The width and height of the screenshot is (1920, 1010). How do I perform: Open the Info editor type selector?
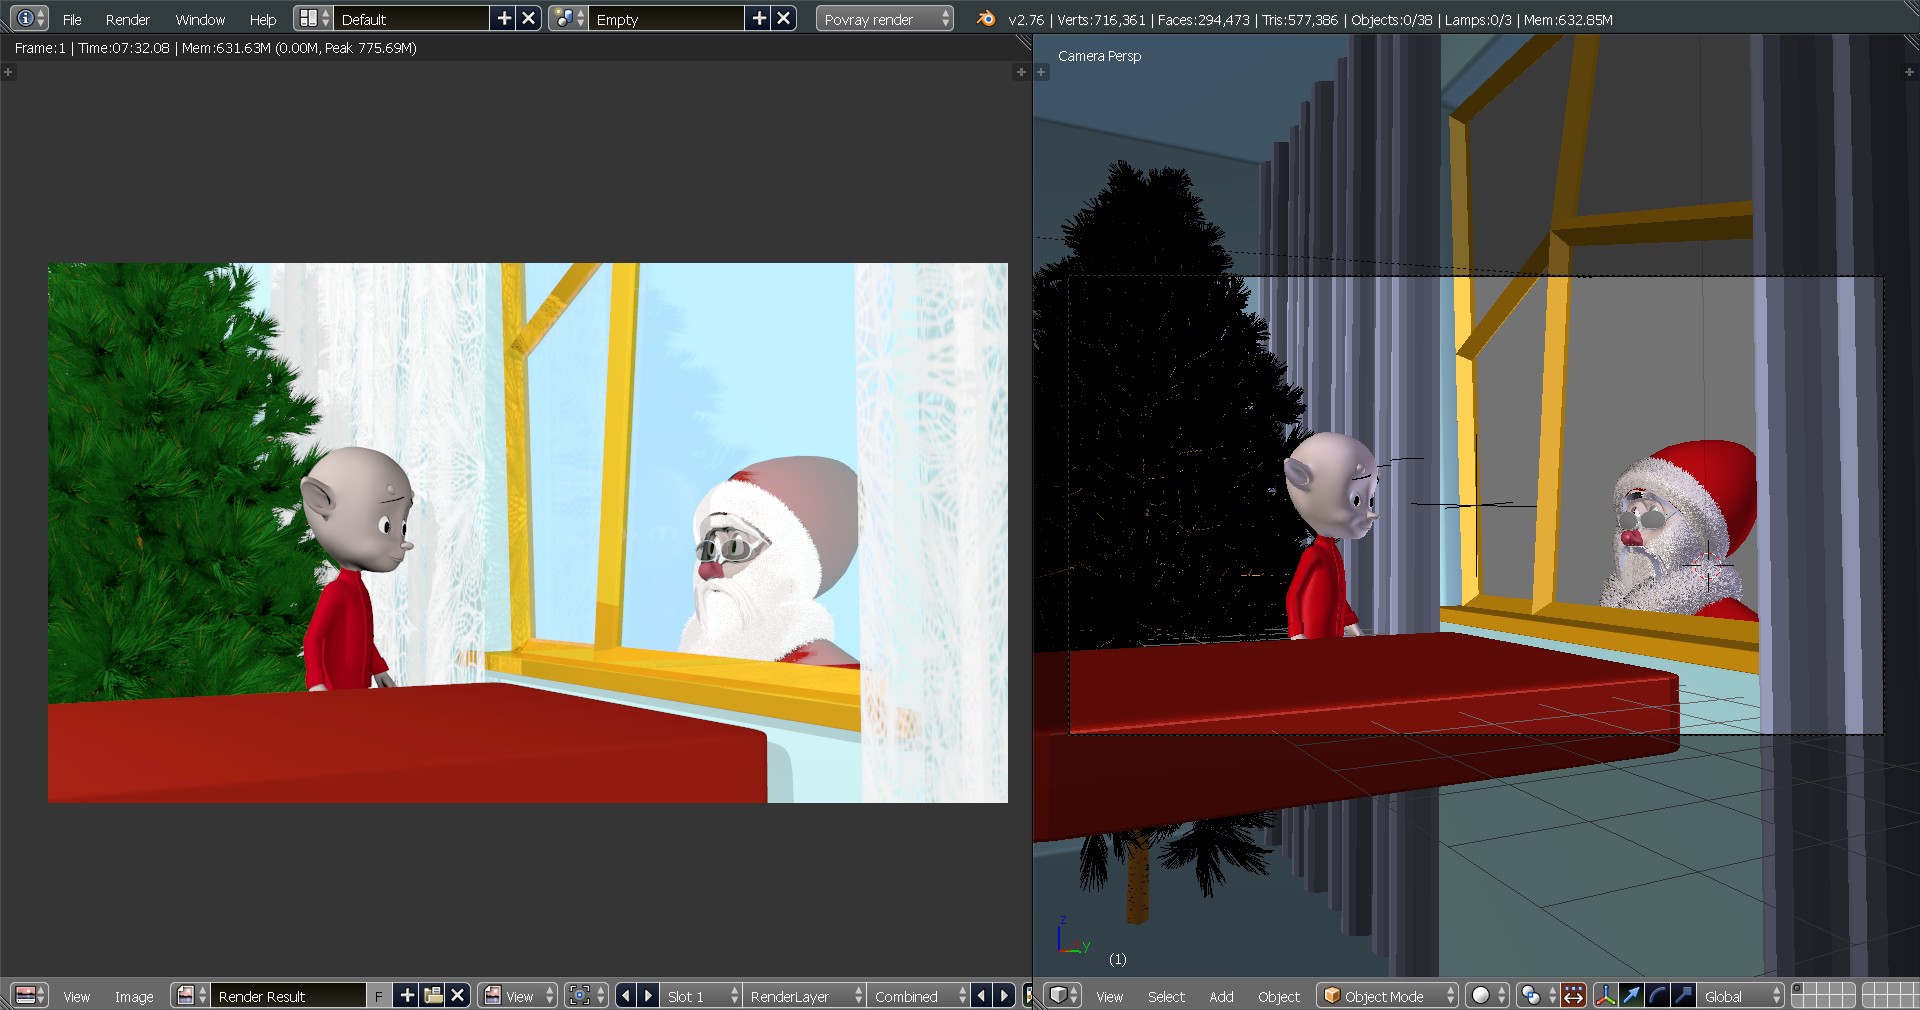pos(28,18)
